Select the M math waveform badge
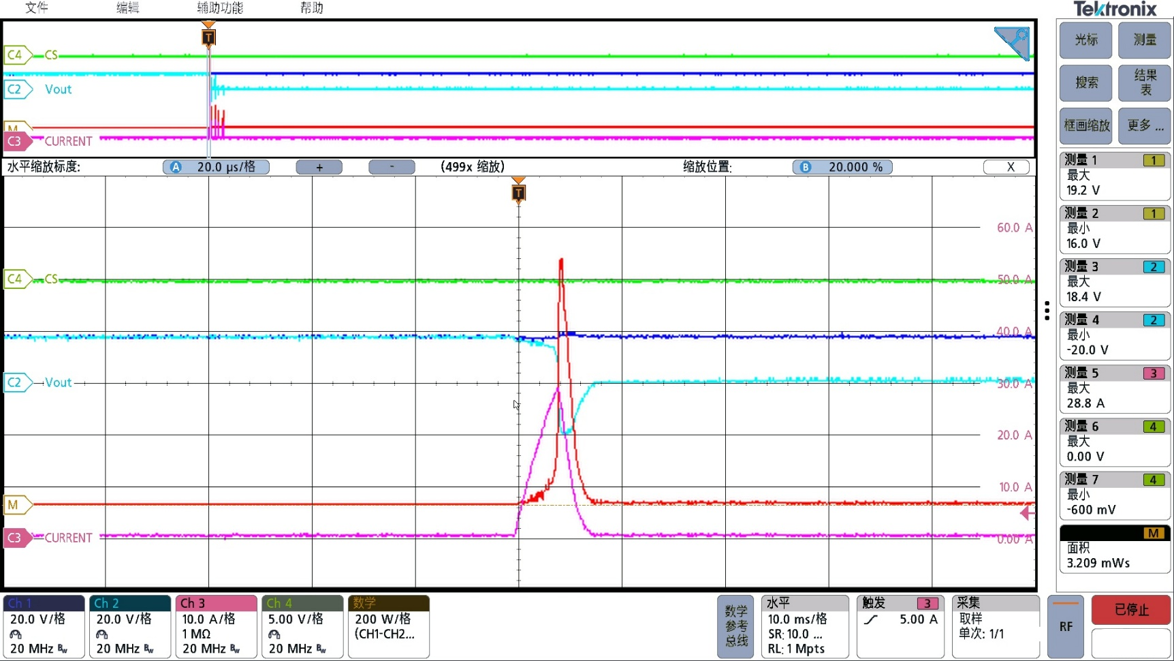Viewport: 1174px width, 661px height. (x=18, y=505)
